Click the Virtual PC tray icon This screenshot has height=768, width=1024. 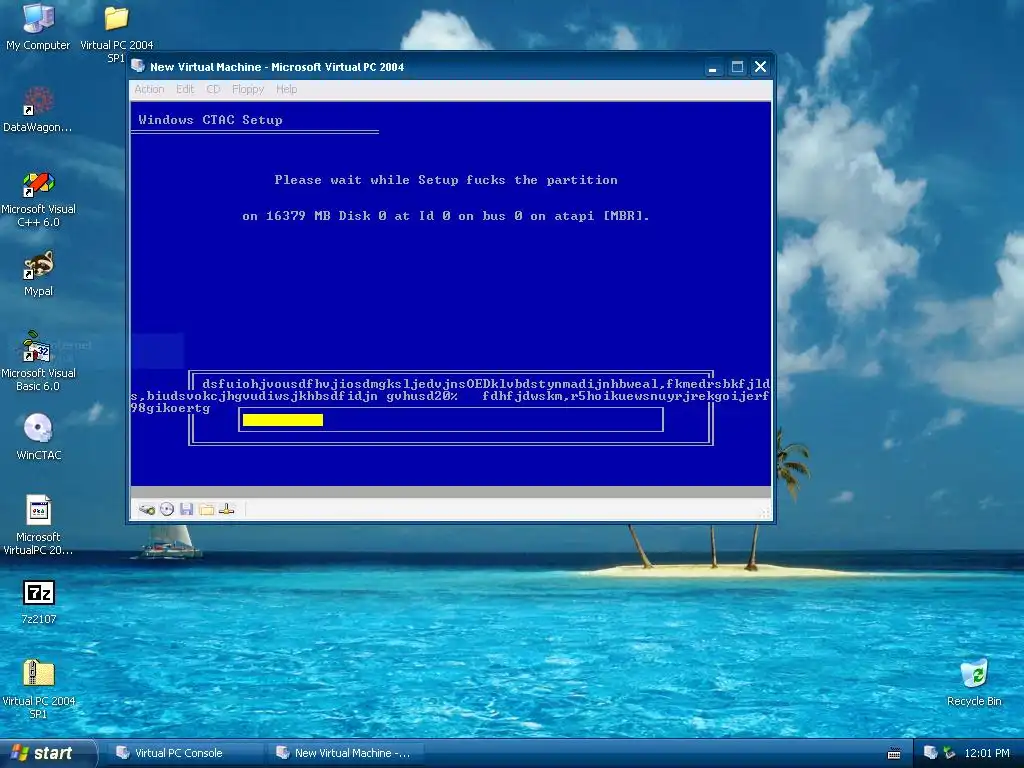tap(930, 753)
